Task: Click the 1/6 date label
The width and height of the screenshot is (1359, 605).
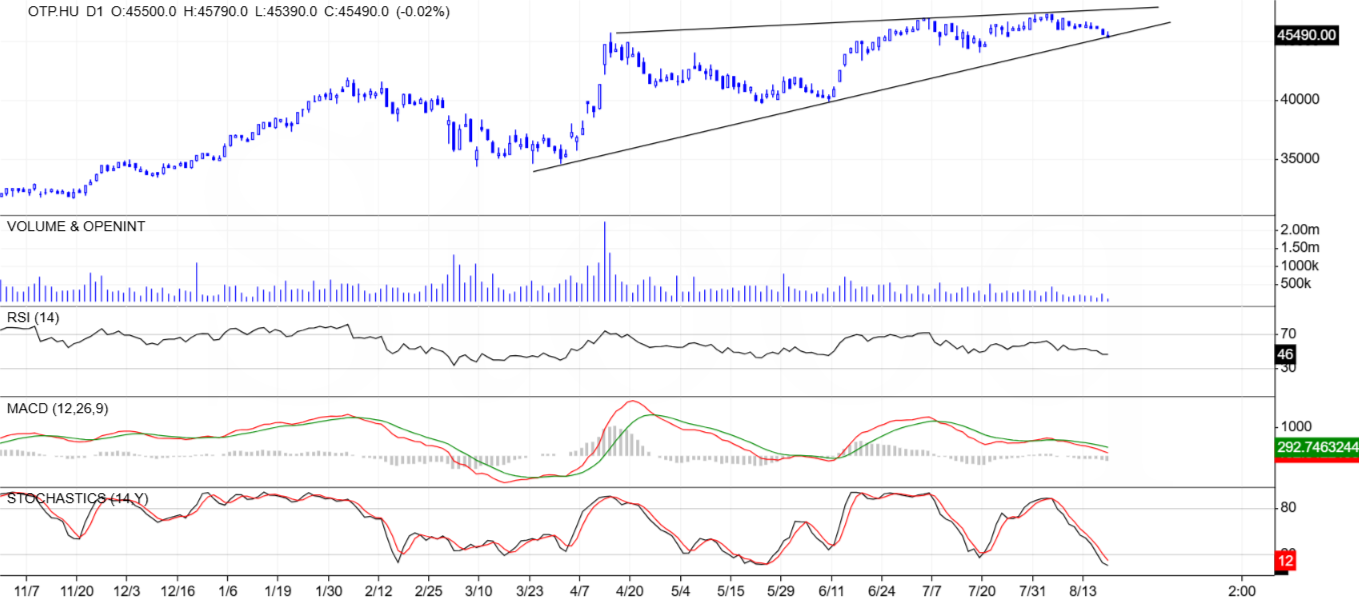Action: click(228, 592)
